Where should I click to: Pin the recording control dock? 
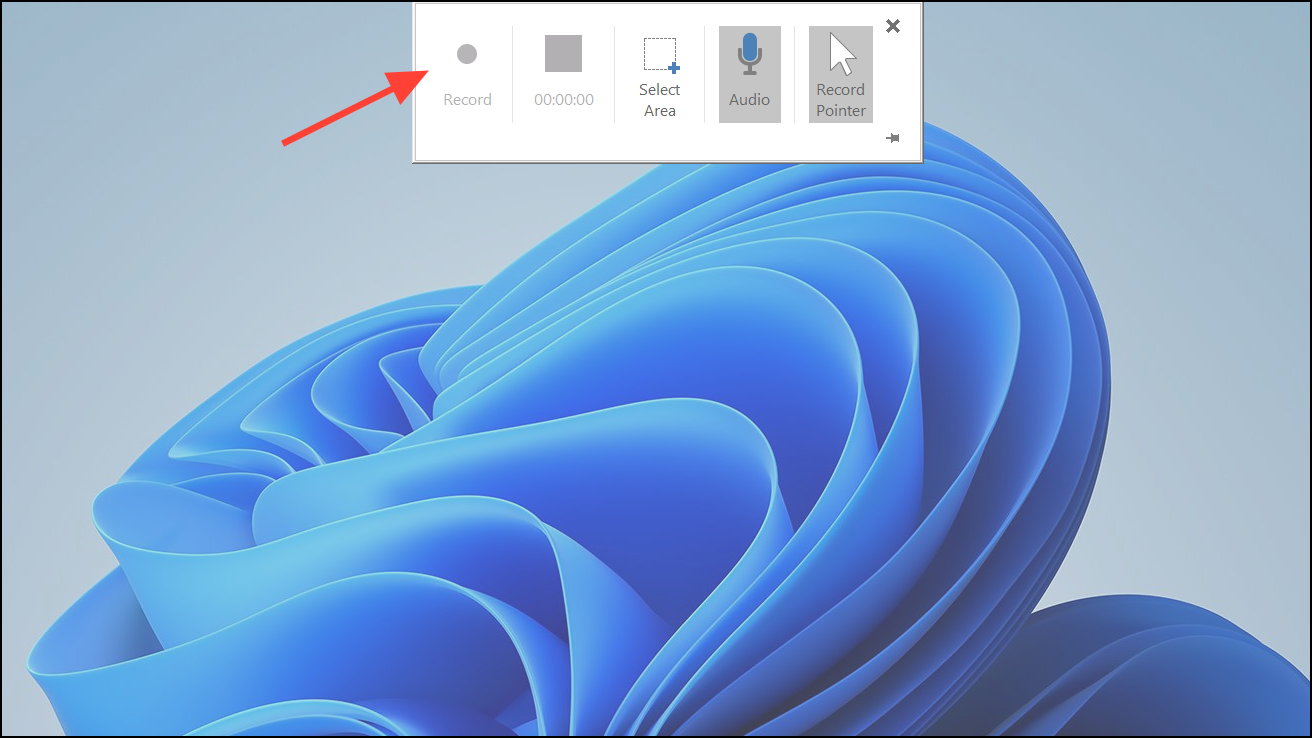pyautogui.click(x=893, y=138)
